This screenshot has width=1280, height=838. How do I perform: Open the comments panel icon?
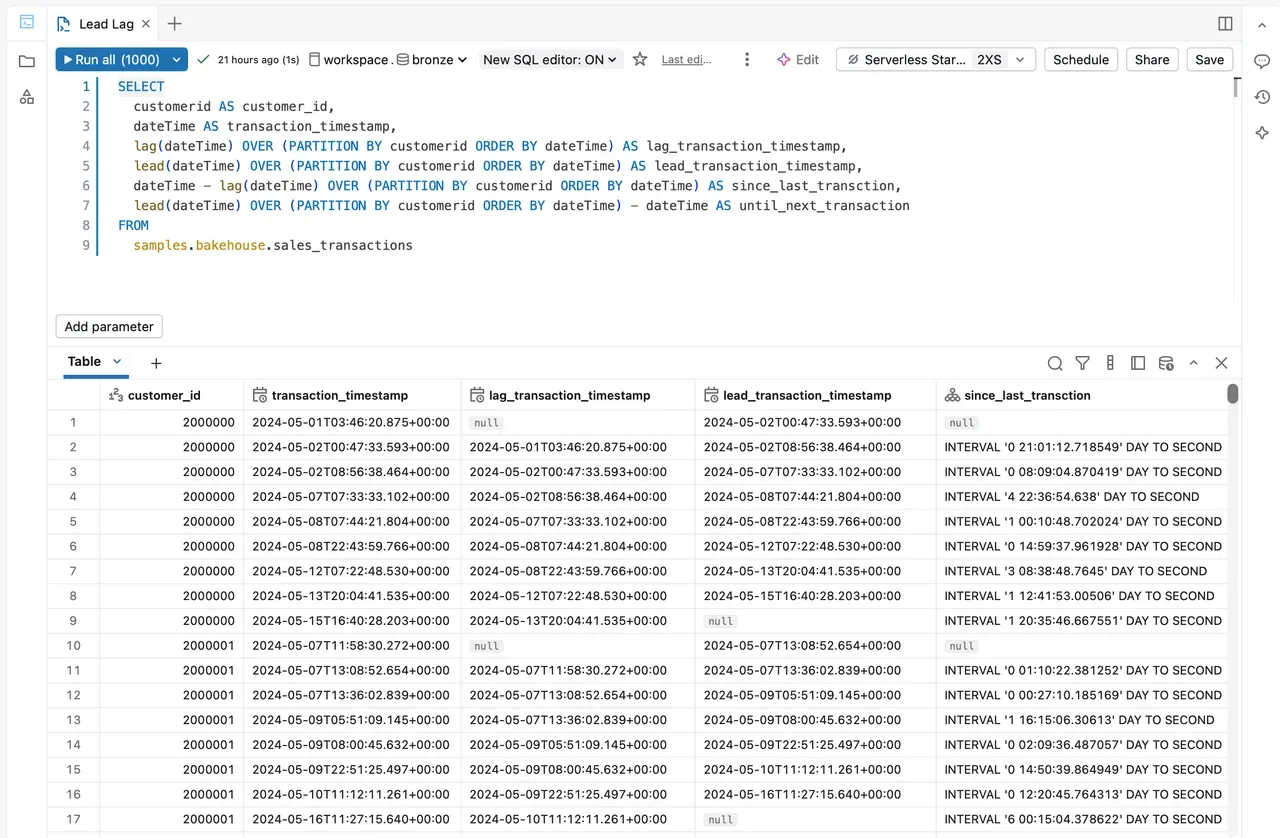pos(1262,61)
